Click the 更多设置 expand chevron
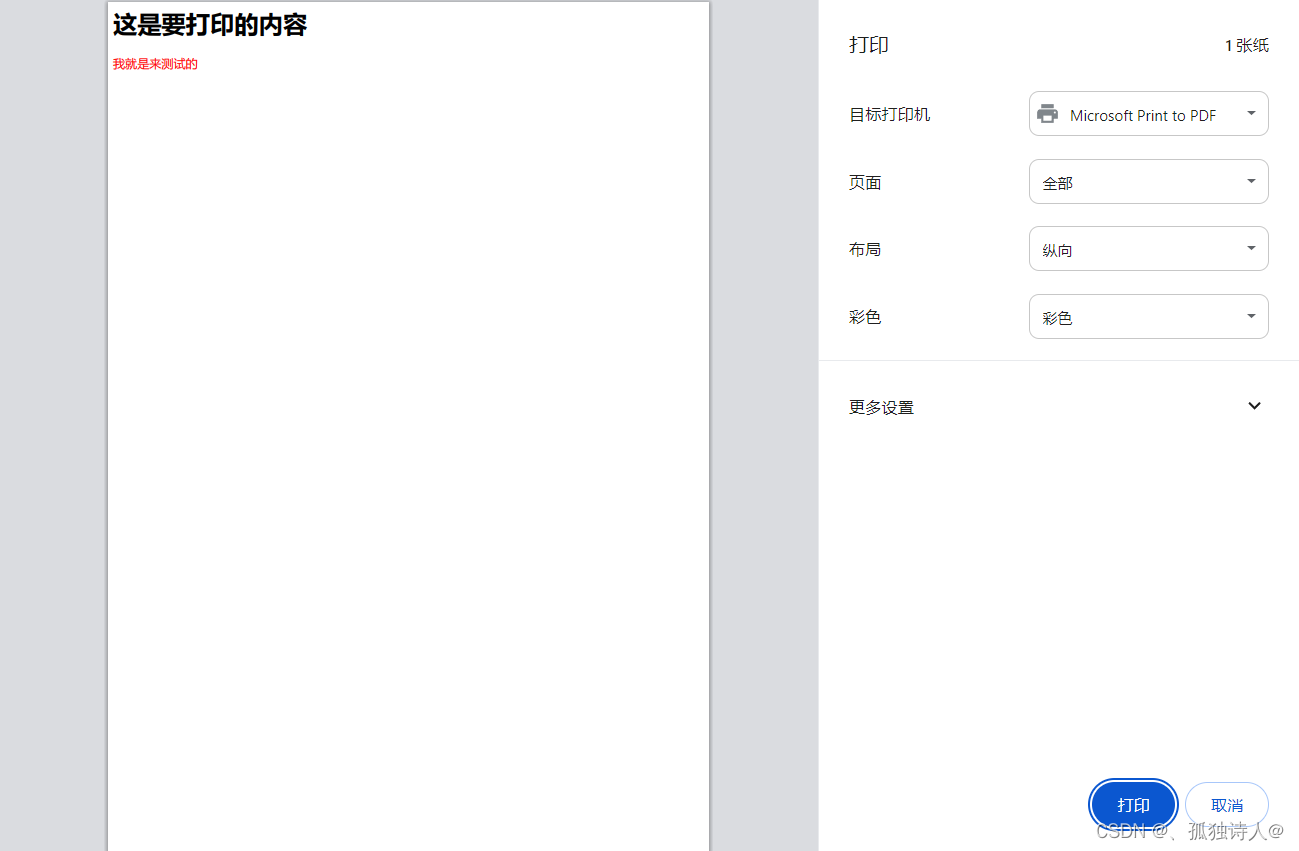 (x=1254, y=406)
